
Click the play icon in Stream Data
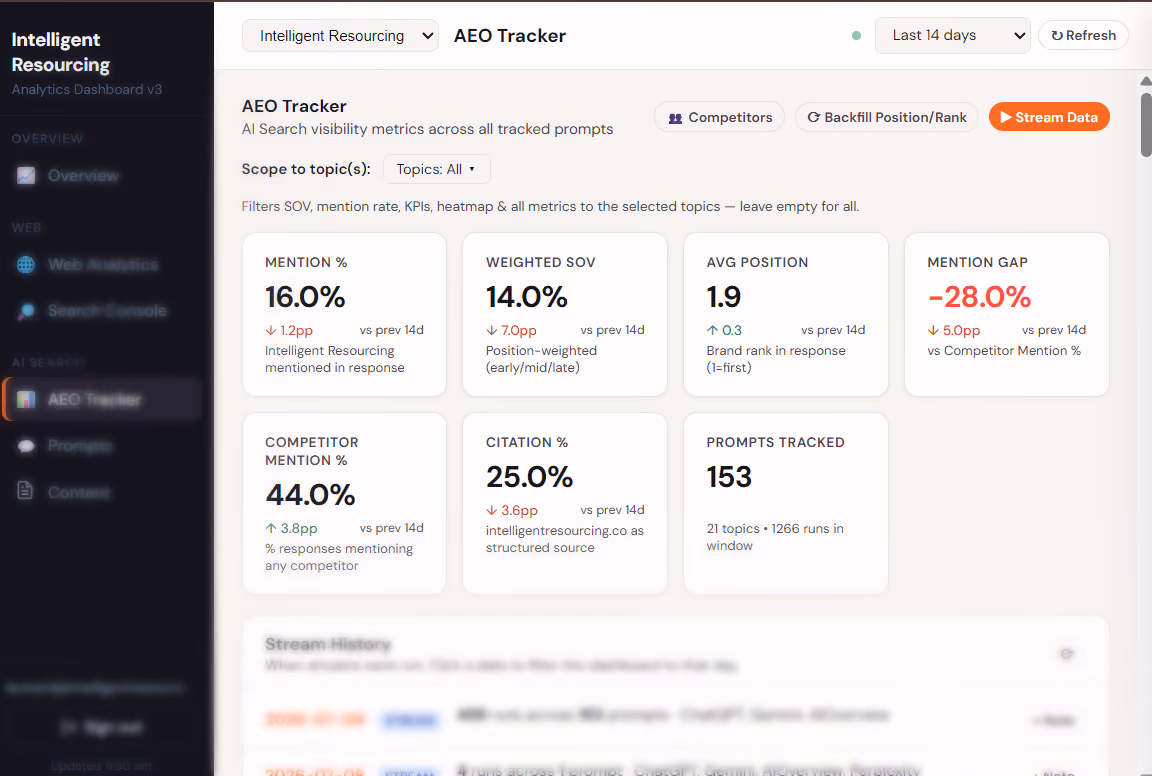pyautogui.click(x=1006, y=117)
